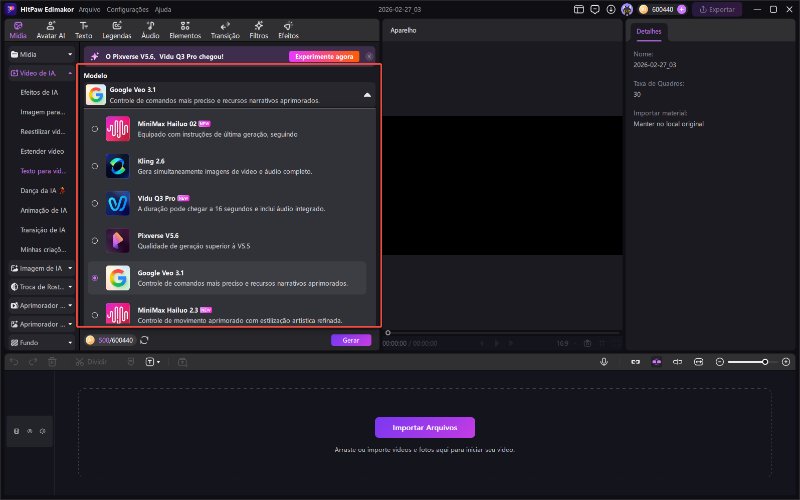The width and height of the screenshot is (800, 500).
Task: Open the feedback message icon in title bar
Action: click(594, 9)
